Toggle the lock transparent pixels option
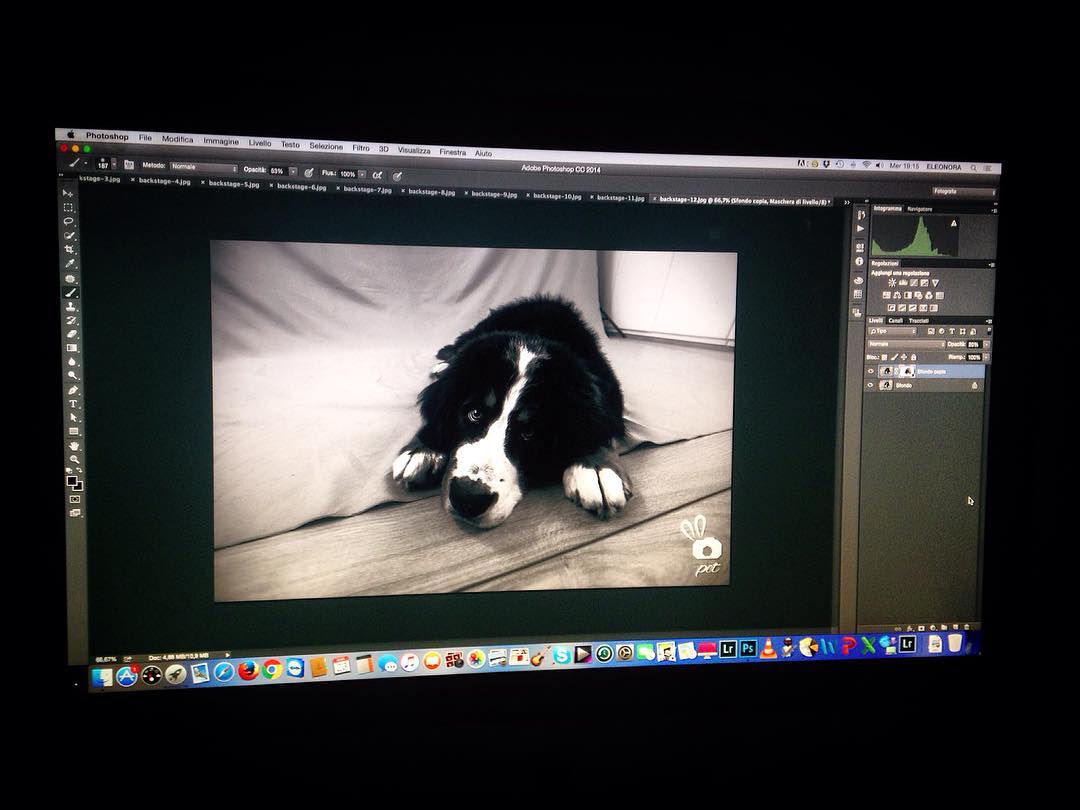Screen dimensions: 1080x810 click(884, 357)
